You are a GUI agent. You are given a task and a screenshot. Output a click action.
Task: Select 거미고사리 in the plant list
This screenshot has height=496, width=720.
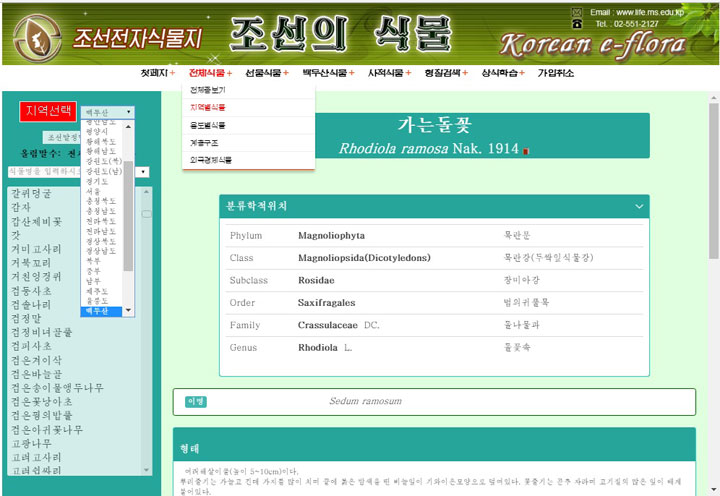(x=36, y=249)
